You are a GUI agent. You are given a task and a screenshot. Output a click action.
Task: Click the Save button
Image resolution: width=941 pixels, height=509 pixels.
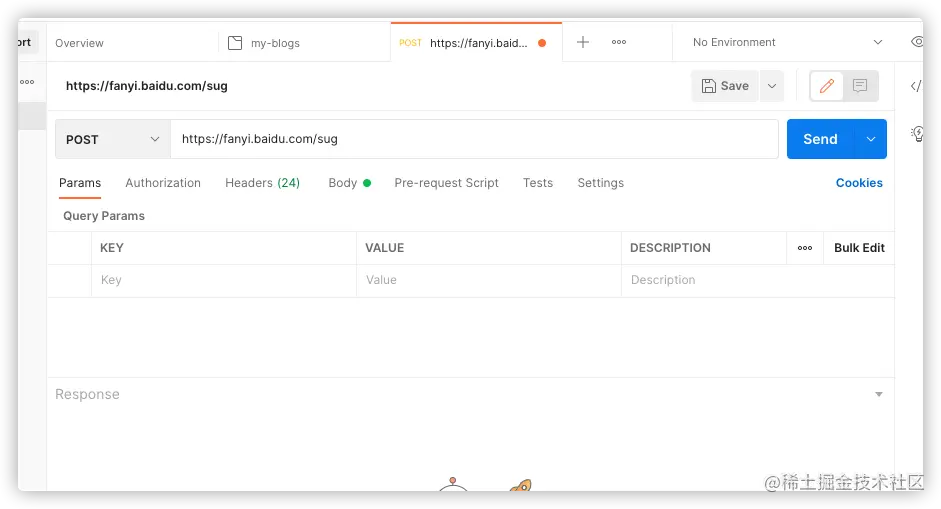[725, 86]
